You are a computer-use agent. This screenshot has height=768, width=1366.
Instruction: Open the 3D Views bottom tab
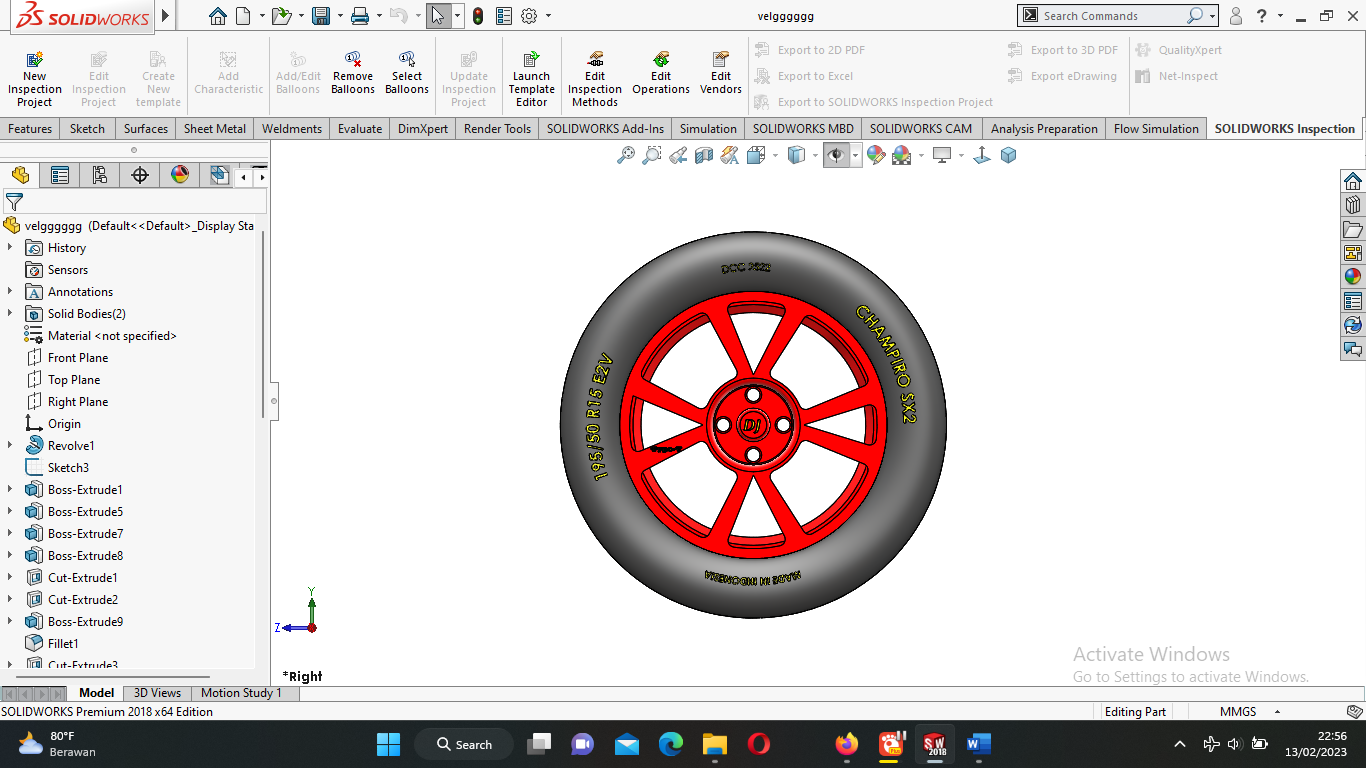click(x=158, y=693)
